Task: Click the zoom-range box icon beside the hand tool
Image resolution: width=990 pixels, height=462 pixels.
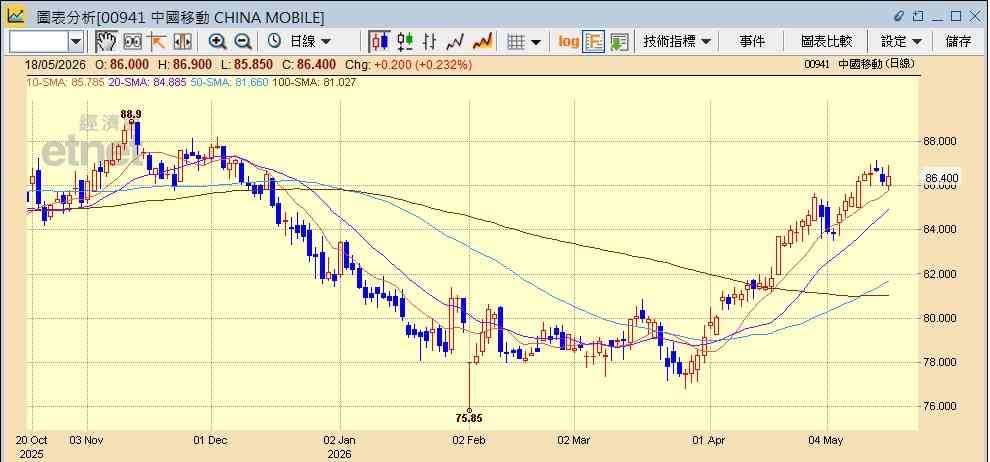Action: (x=132, y=42)
